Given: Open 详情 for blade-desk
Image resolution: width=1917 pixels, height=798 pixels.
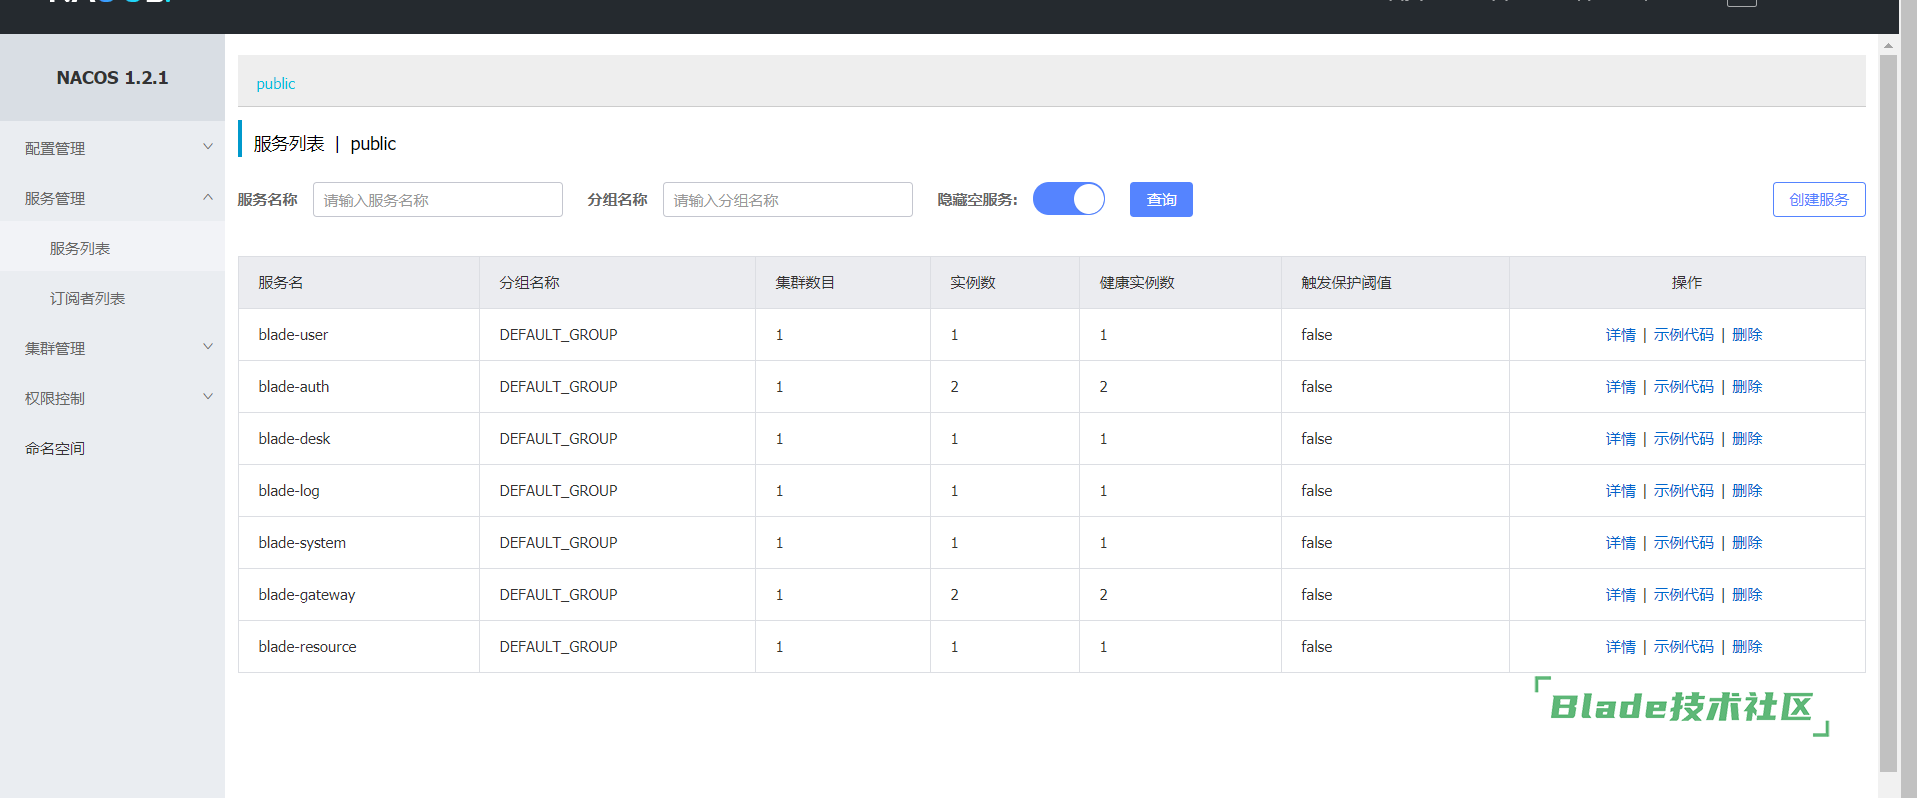Looking at the screenshot, I should point(1621,439).
